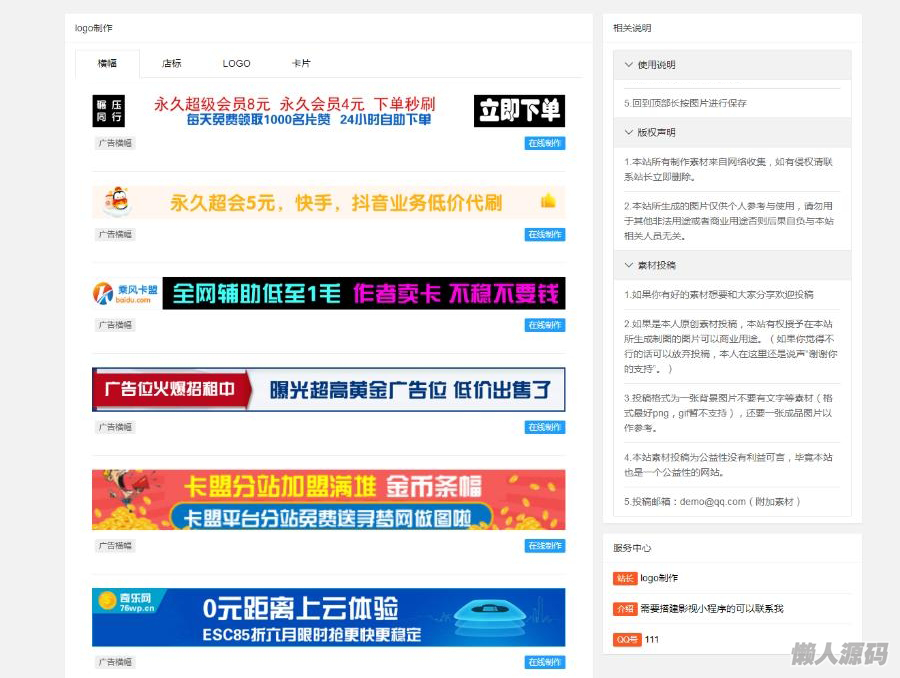Open the LOGO tab
The height and width of the screenshot is (678, 900).
237,63
